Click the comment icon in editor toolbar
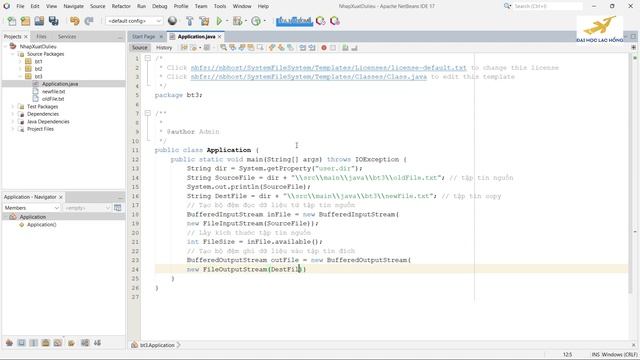Viewport: 640px width, 360px height. 345,48
